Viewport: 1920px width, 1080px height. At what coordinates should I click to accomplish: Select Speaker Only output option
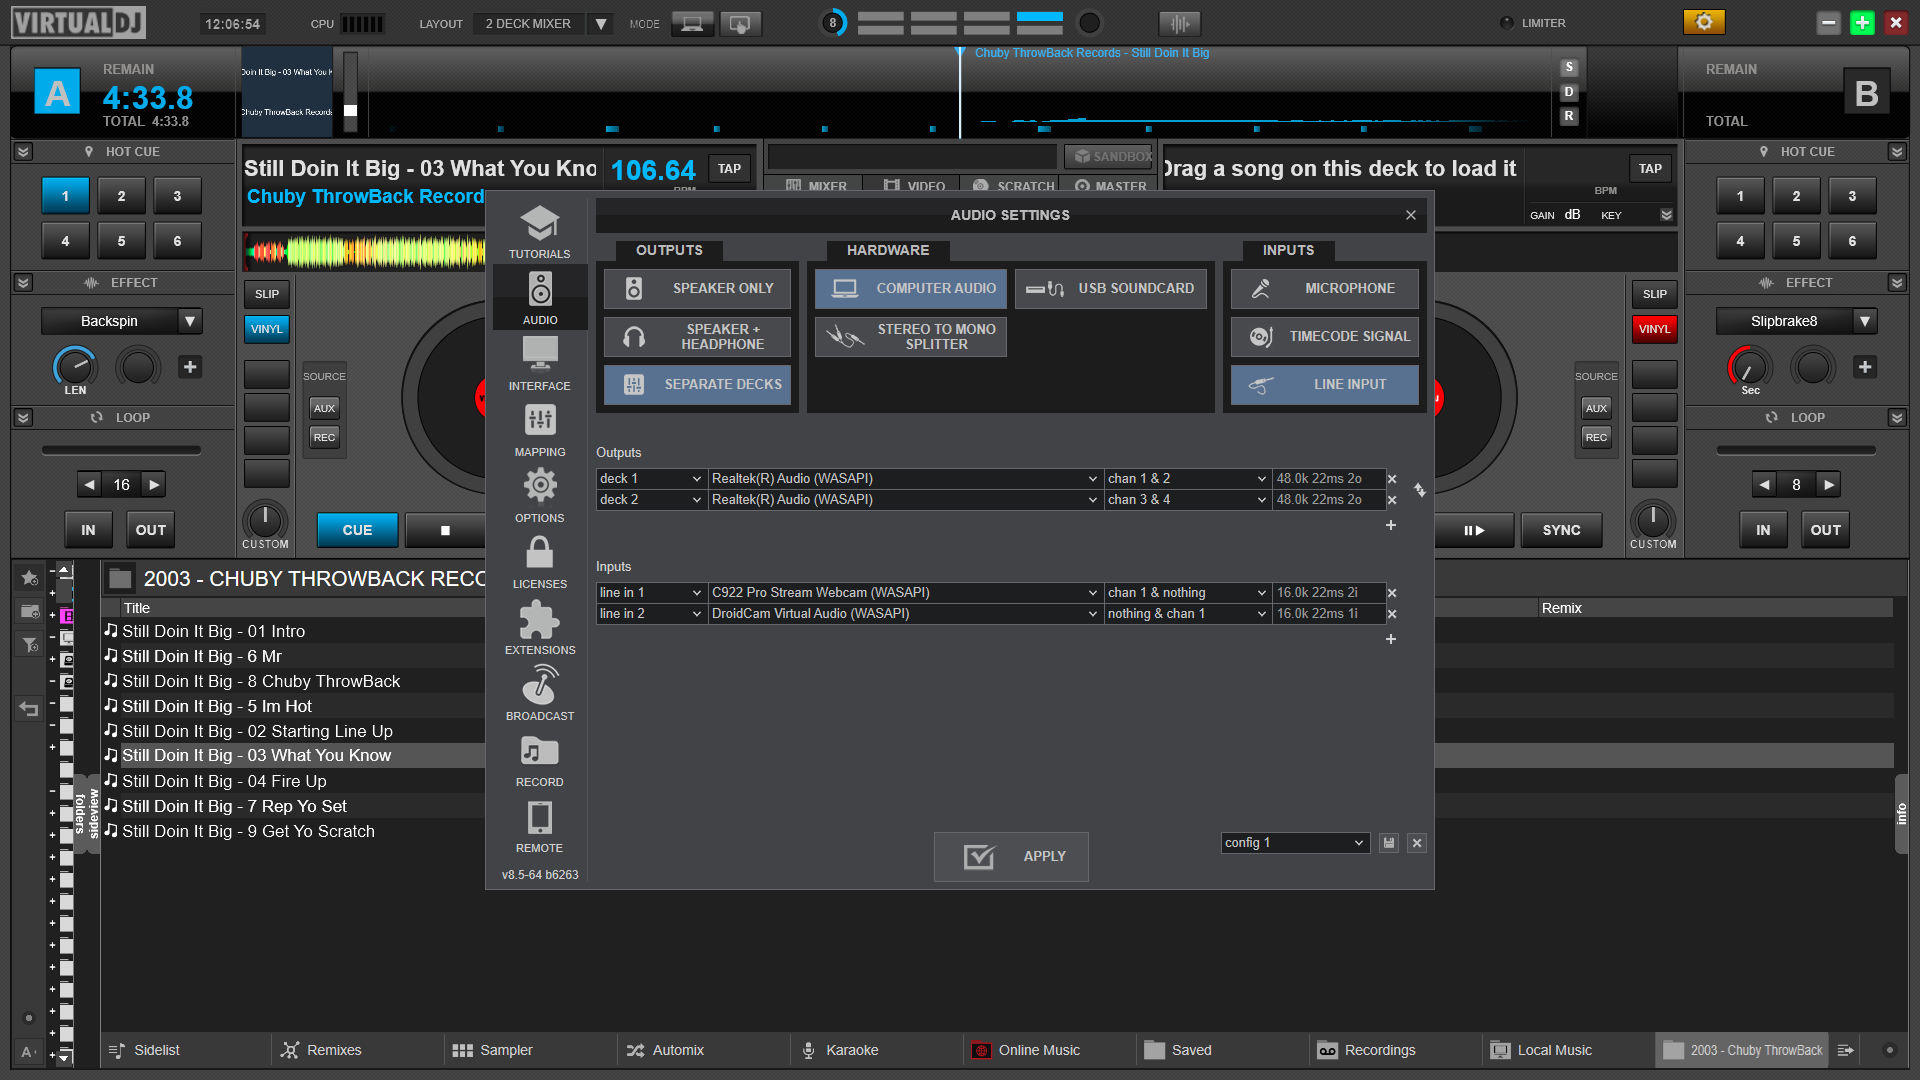pos(697,289)
